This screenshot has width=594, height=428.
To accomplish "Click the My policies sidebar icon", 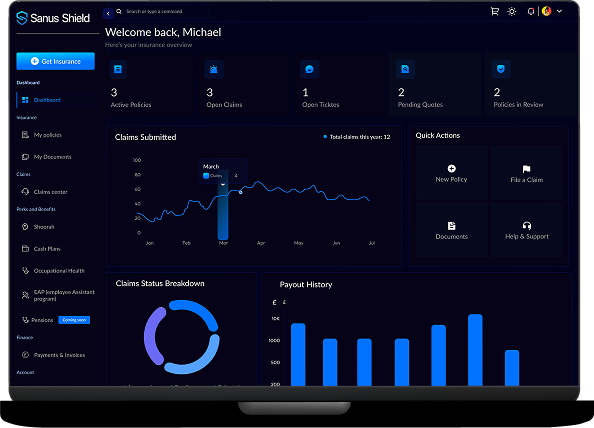I will pyautogui.click(x=25, y=135).
